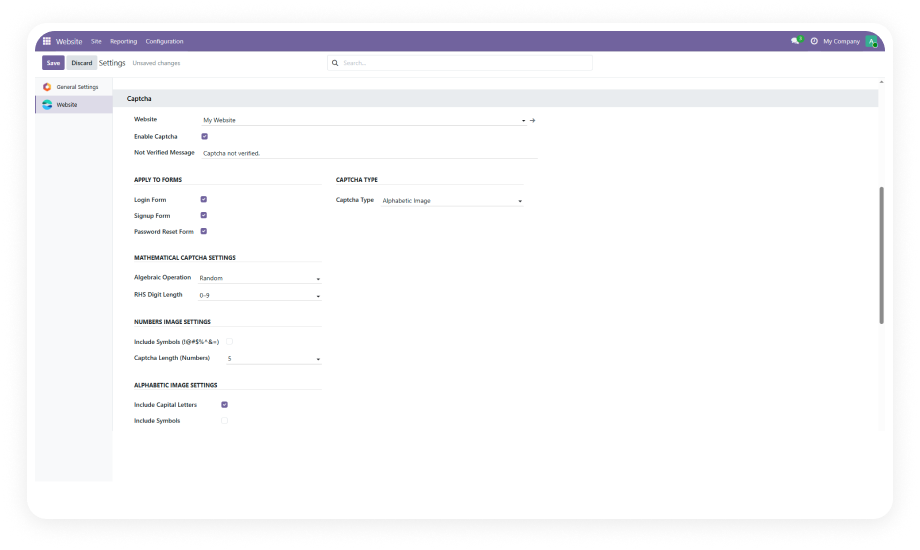Open the Configuration menu
The image size is (920, 550).
(x=164, y=42)
